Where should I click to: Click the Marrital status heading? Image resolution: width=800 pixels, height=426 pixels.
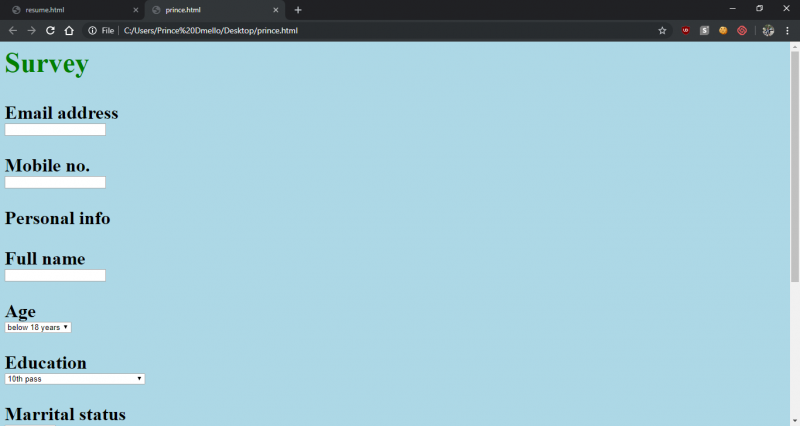[65, 414]
